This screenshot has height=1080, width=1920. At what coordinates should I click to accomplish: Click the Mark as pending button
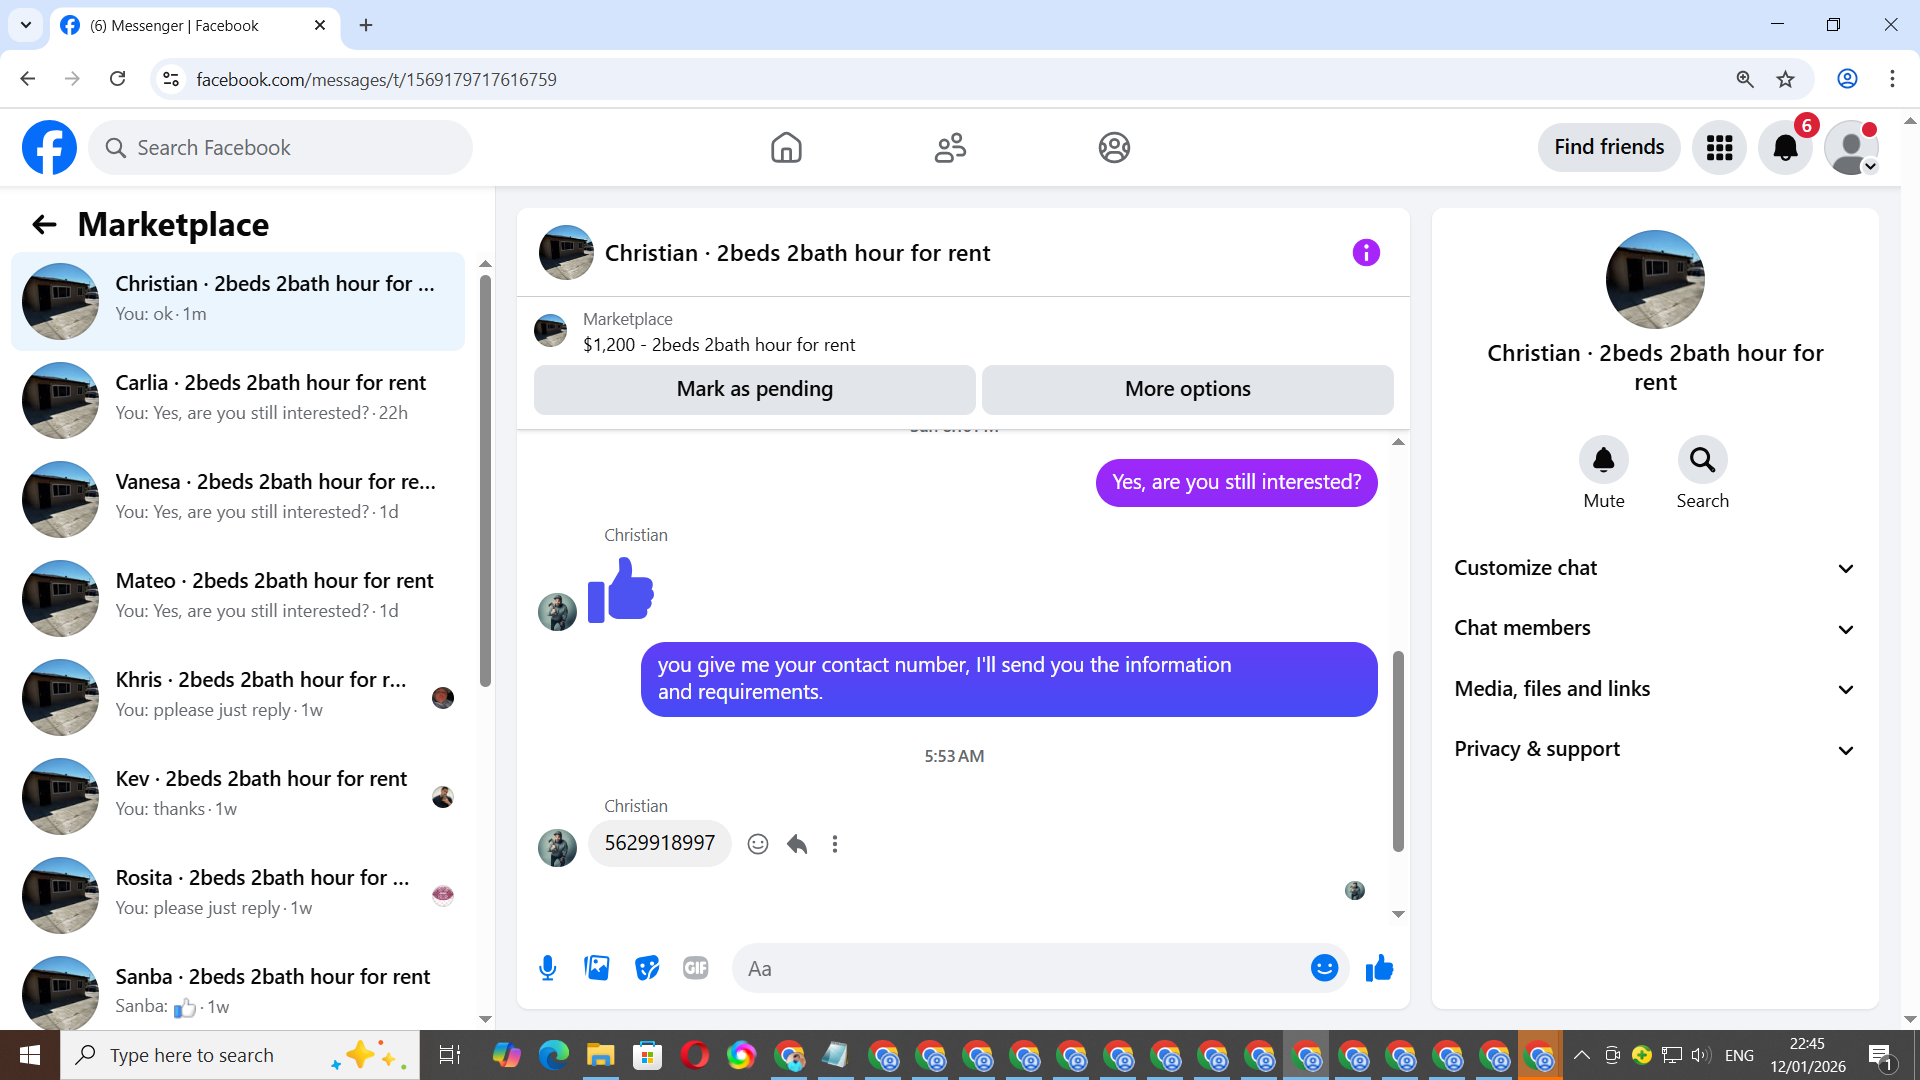(754, 389)
